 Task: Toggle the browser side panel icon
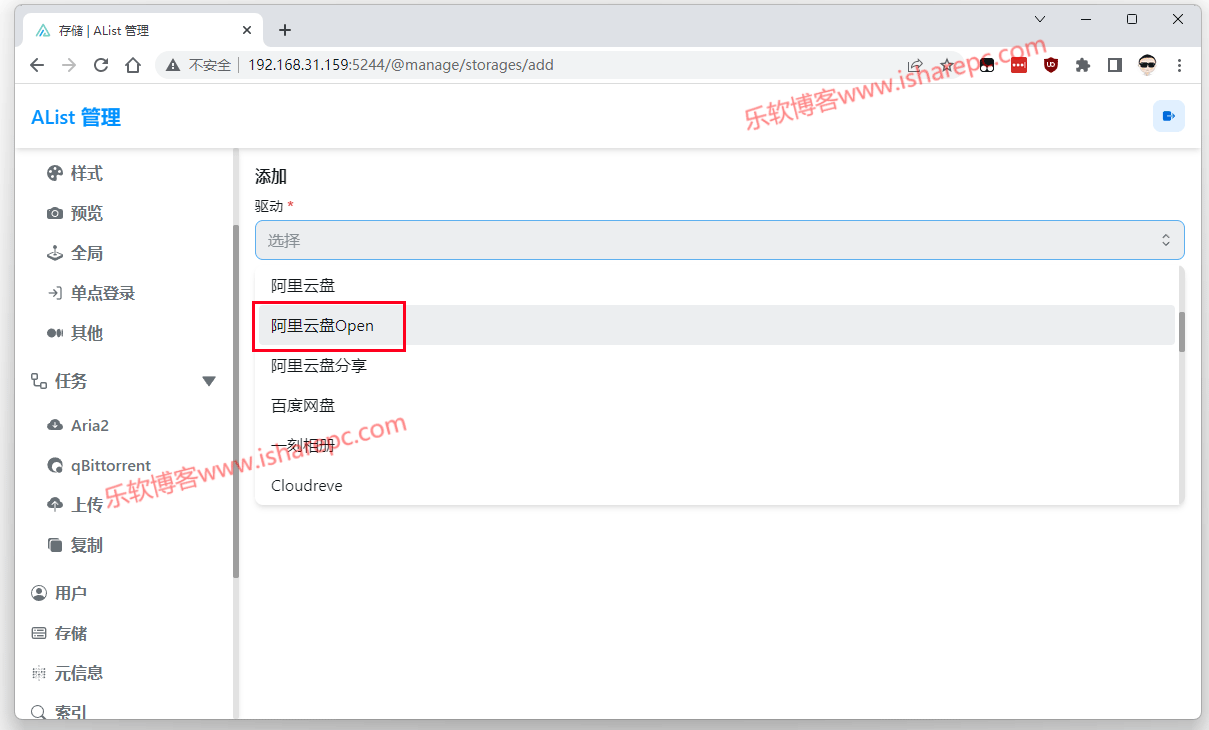click(1114, 65)
